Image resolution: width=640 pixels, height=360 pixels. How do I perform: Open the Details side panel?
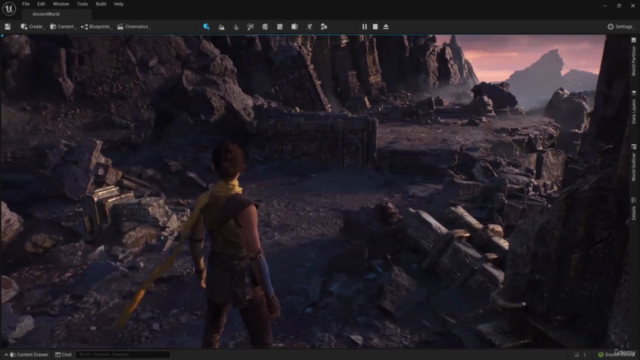click(634, 209)
